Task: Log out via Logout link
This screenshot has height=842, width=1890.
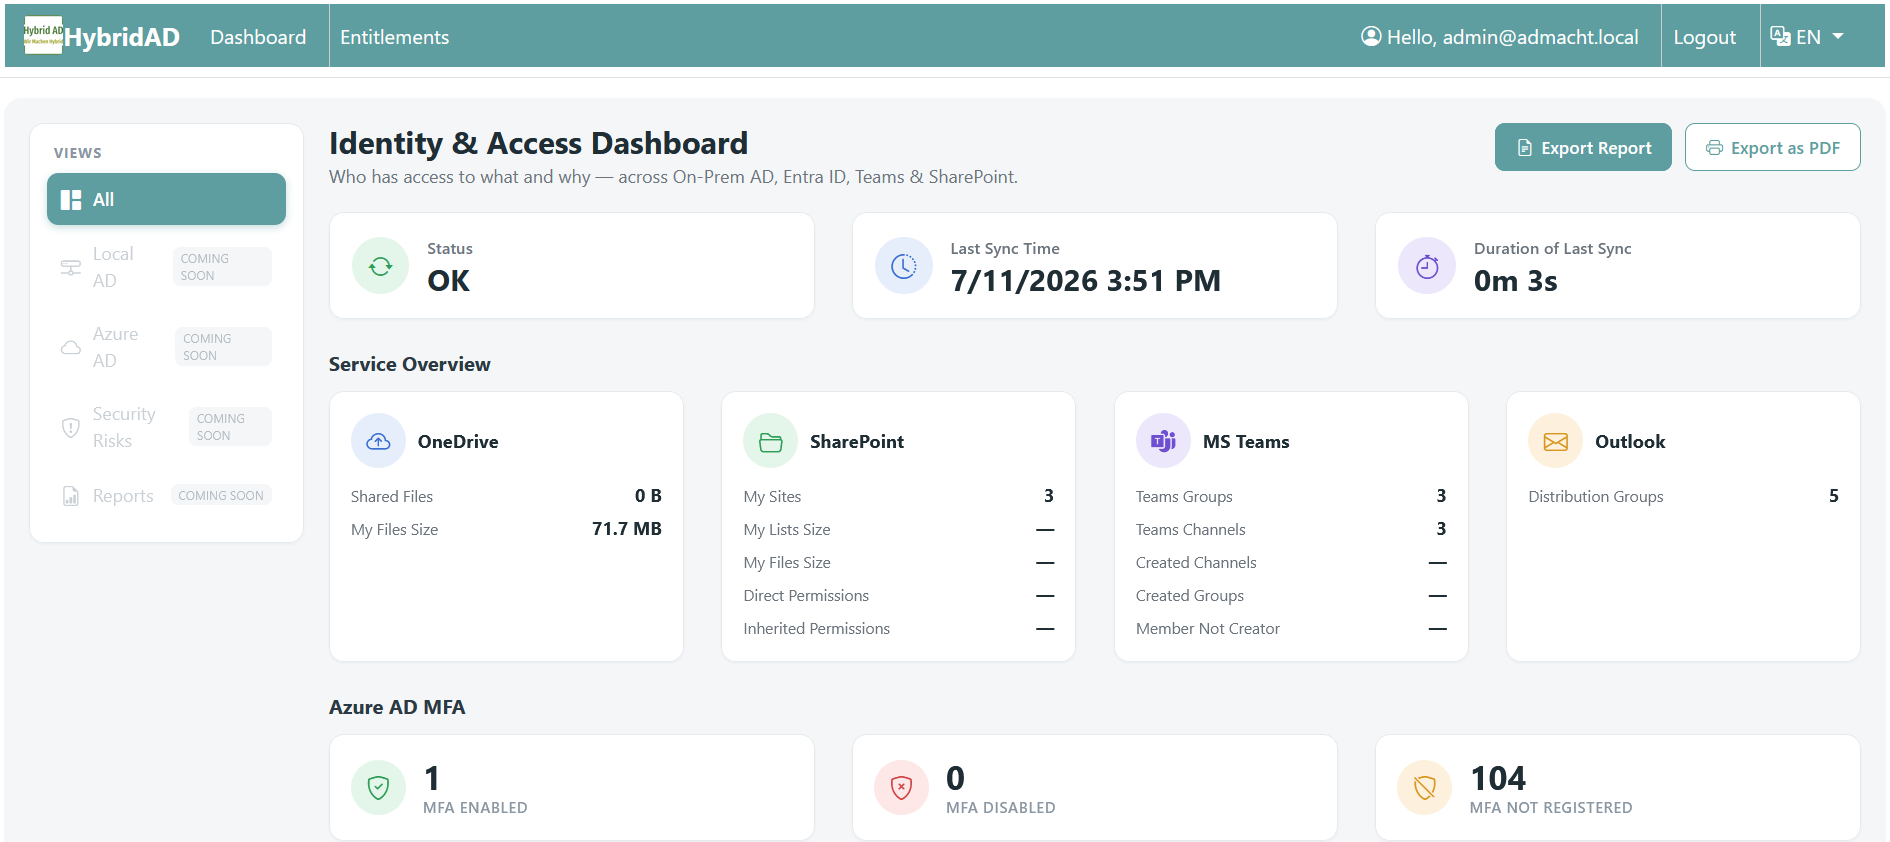Action: (1704, 37)
